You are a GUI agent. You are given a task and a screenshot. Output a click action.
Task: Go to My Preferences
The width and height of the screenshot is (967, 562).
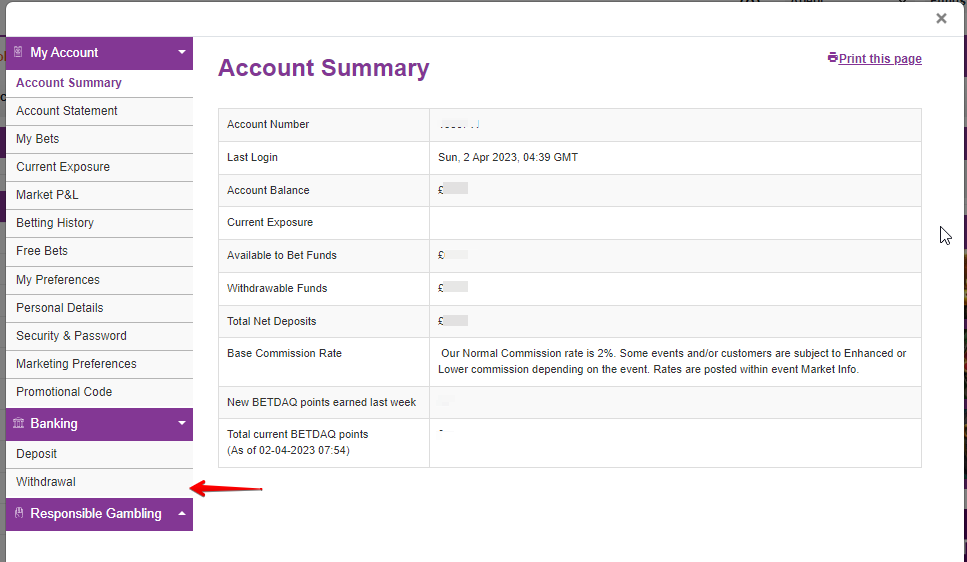(99, 280)
